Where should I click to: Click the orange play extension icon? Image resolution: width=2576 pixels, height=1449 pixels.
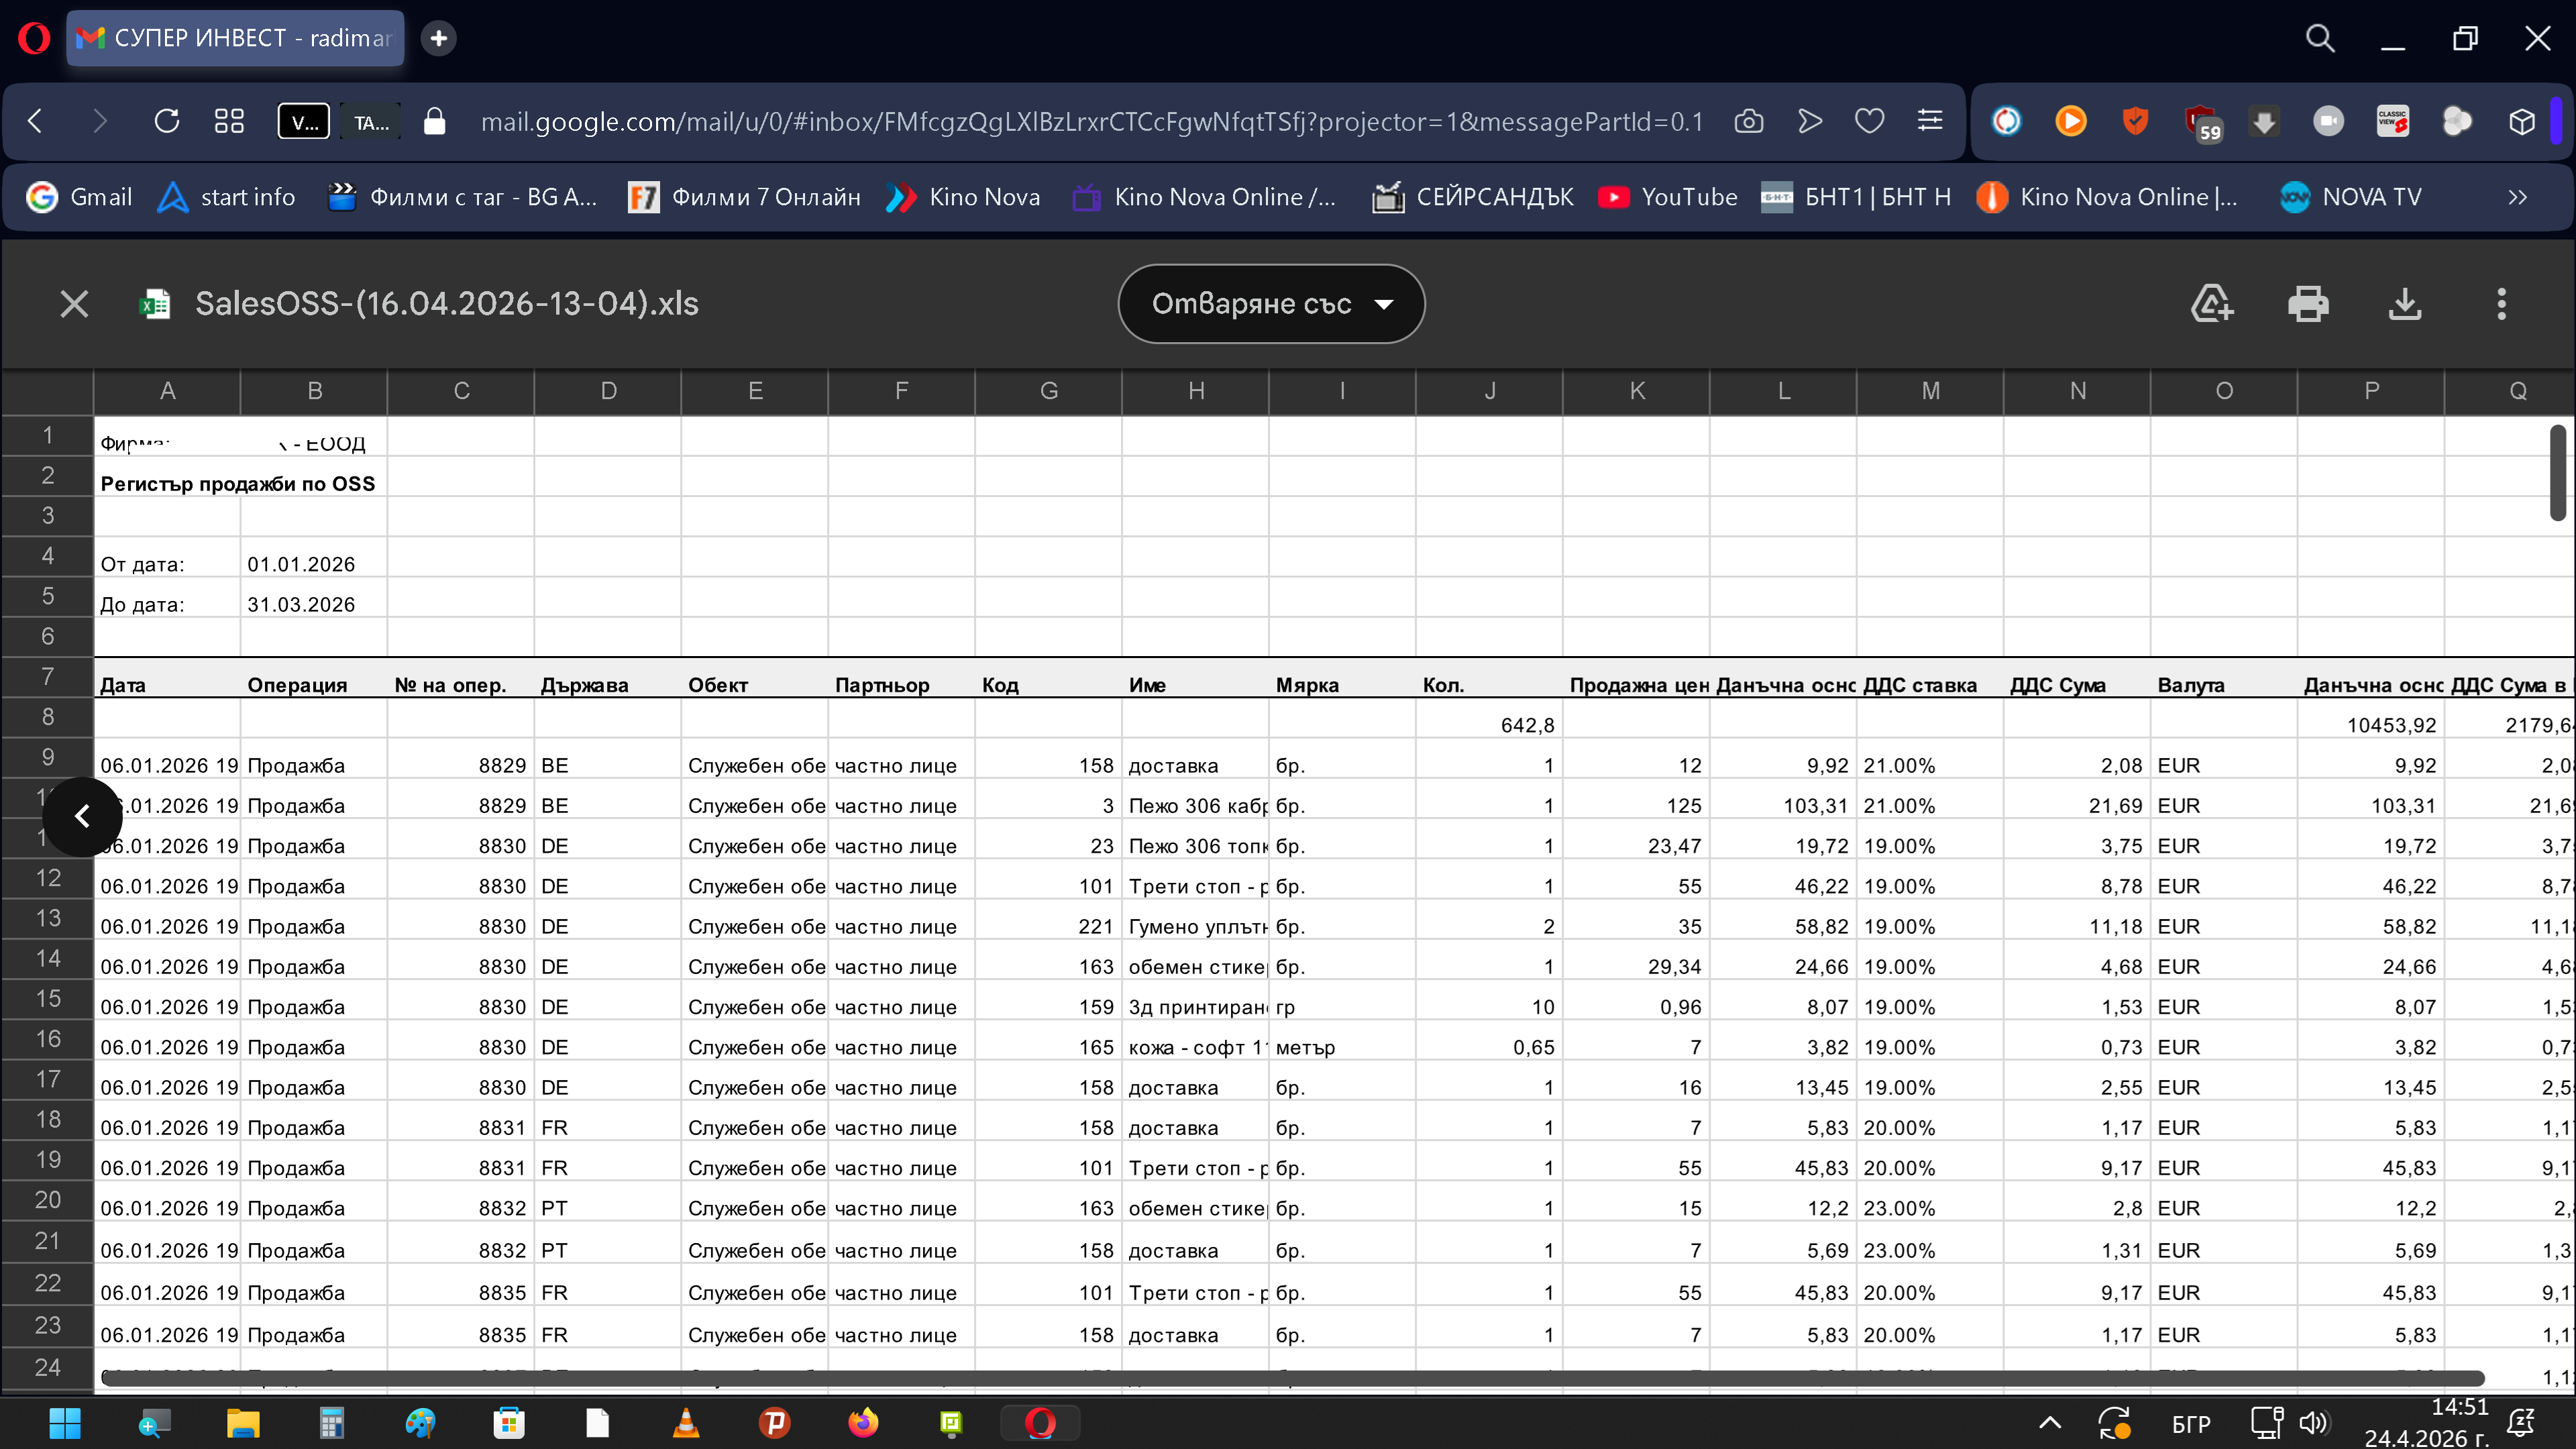coord(2071,122)
